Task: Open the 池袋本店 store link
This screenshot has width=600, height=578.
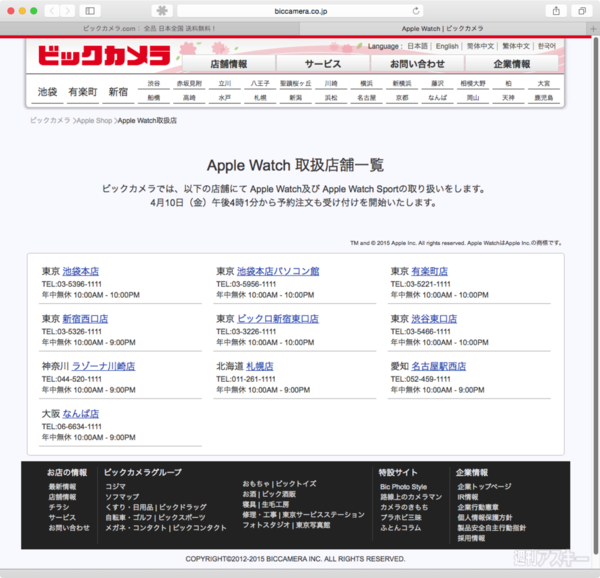Action: (81, 271)
